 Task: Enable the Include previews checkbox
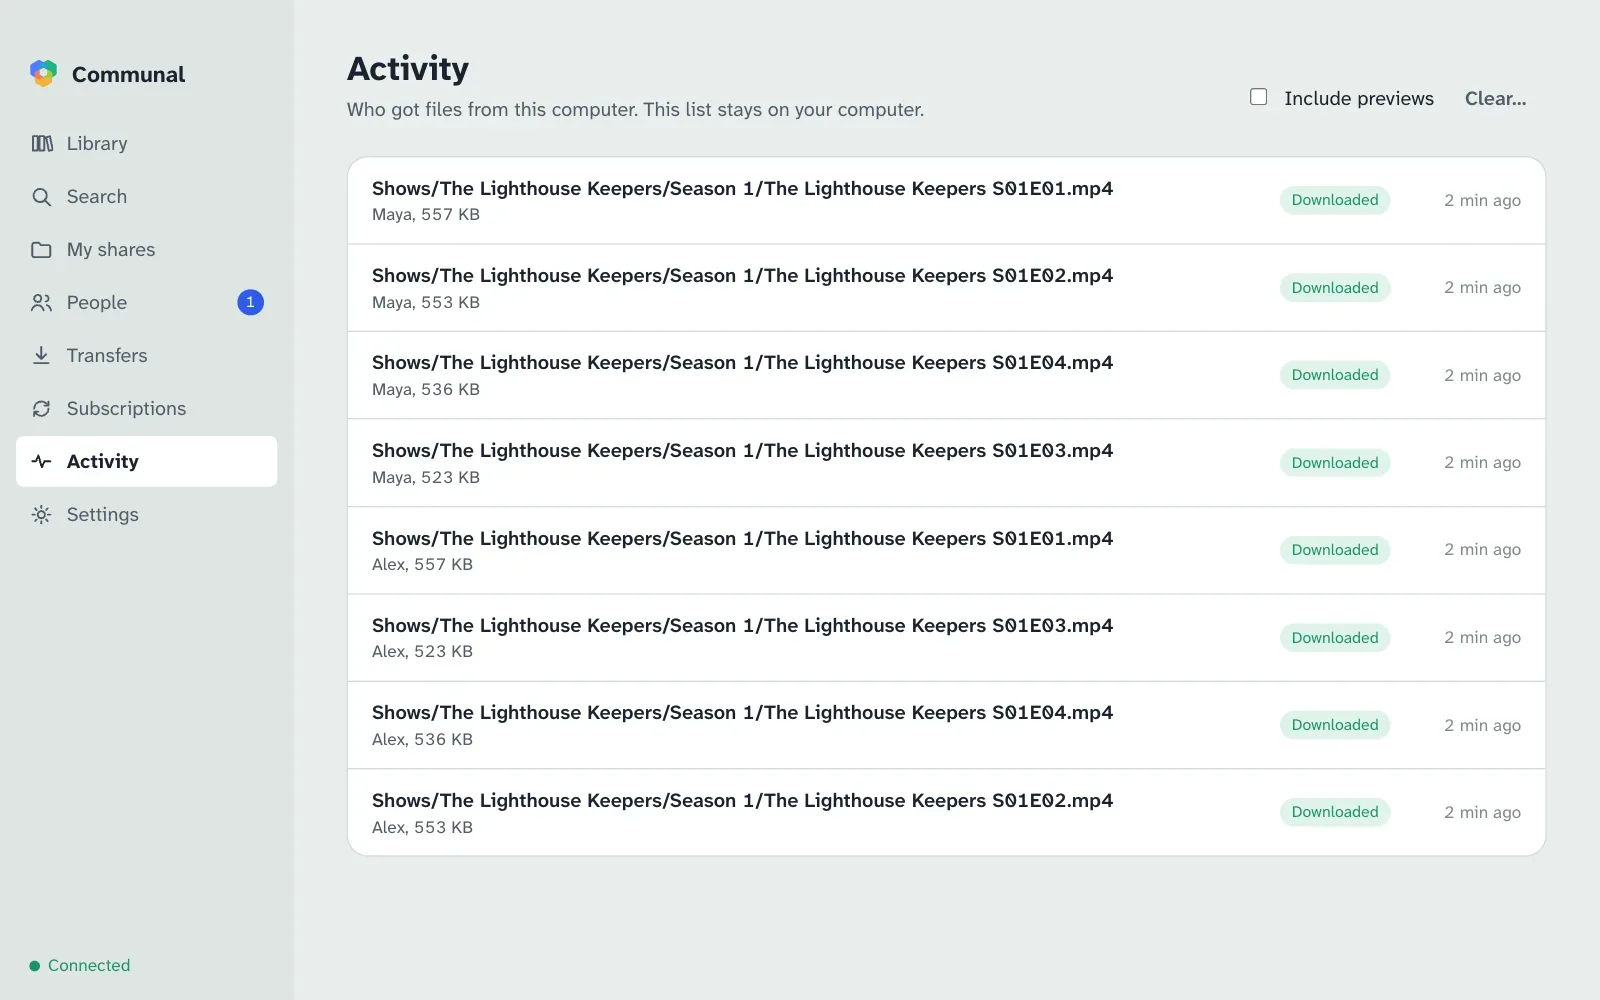[x=1259, y=97]
